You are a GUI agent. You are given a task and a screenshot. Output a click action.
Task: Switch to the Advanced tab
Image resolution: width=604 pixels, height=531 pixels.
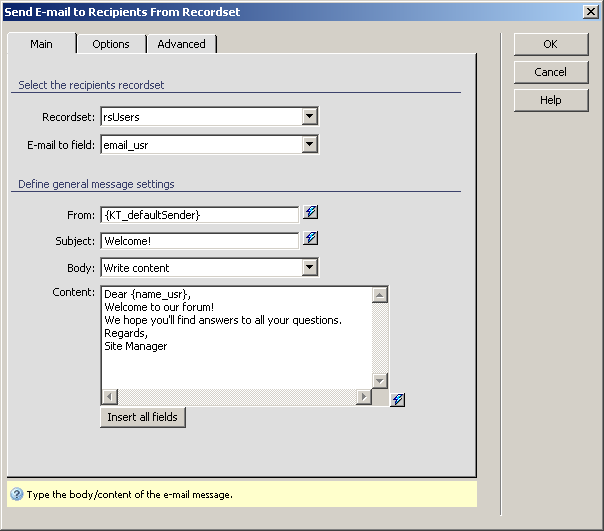click(181, 44)
